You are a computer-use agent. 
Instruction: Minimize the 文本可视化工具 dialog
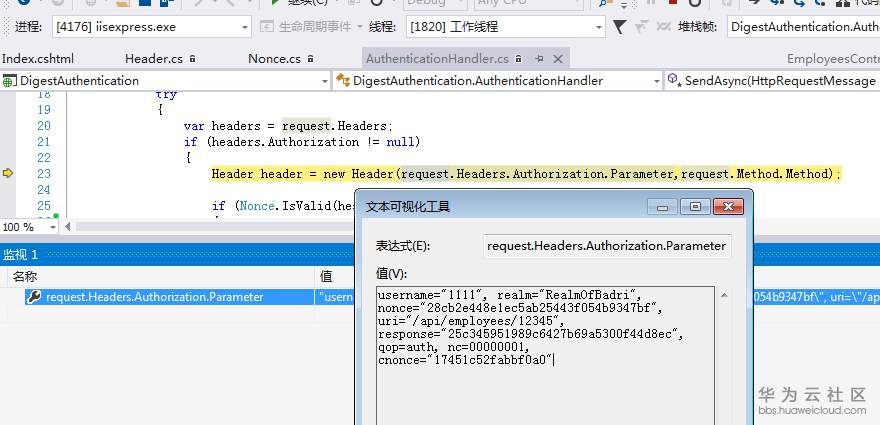click(662, 207)
